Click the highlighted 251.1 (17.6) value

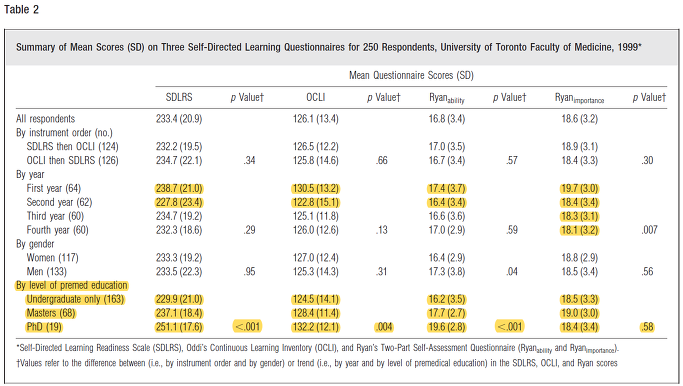click(x=179, y=327)
